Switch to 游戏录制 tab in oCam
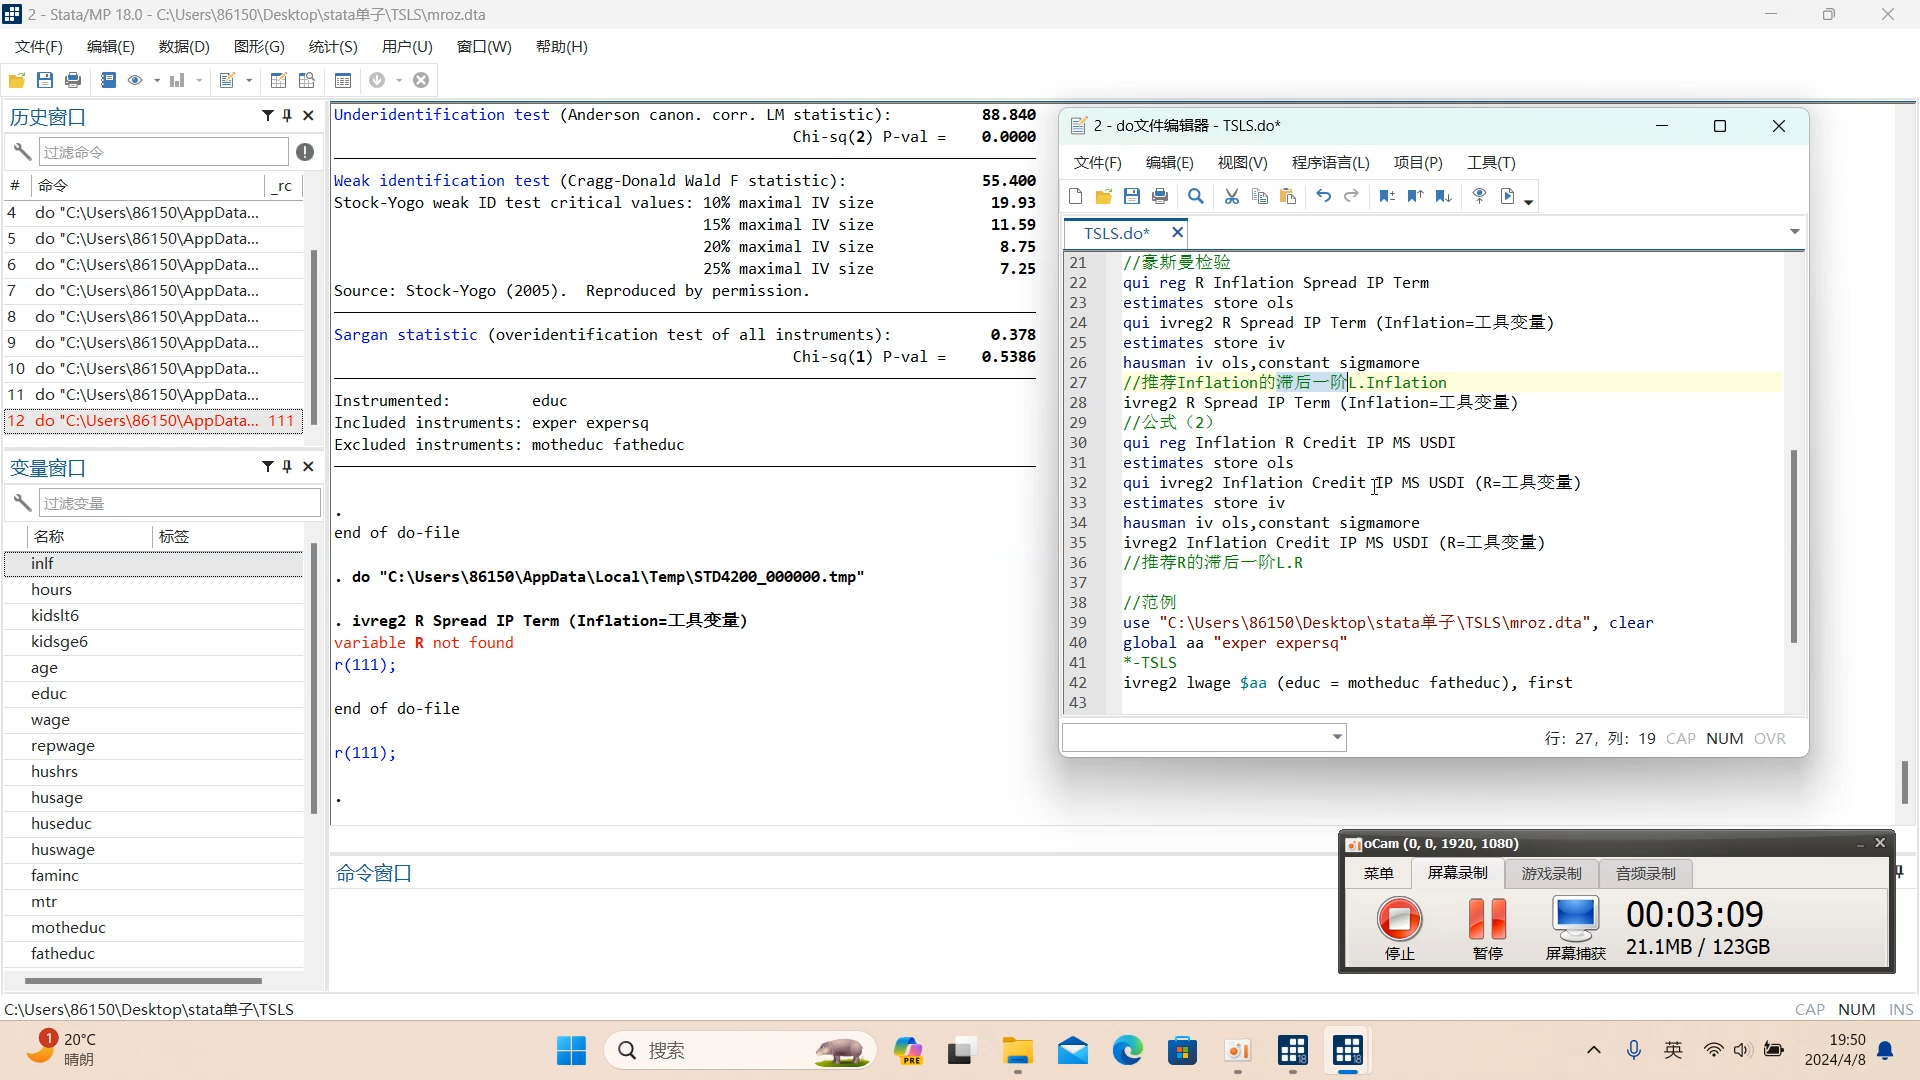This screenshot has height=1080, width=1920. (x=1551, y=873)
